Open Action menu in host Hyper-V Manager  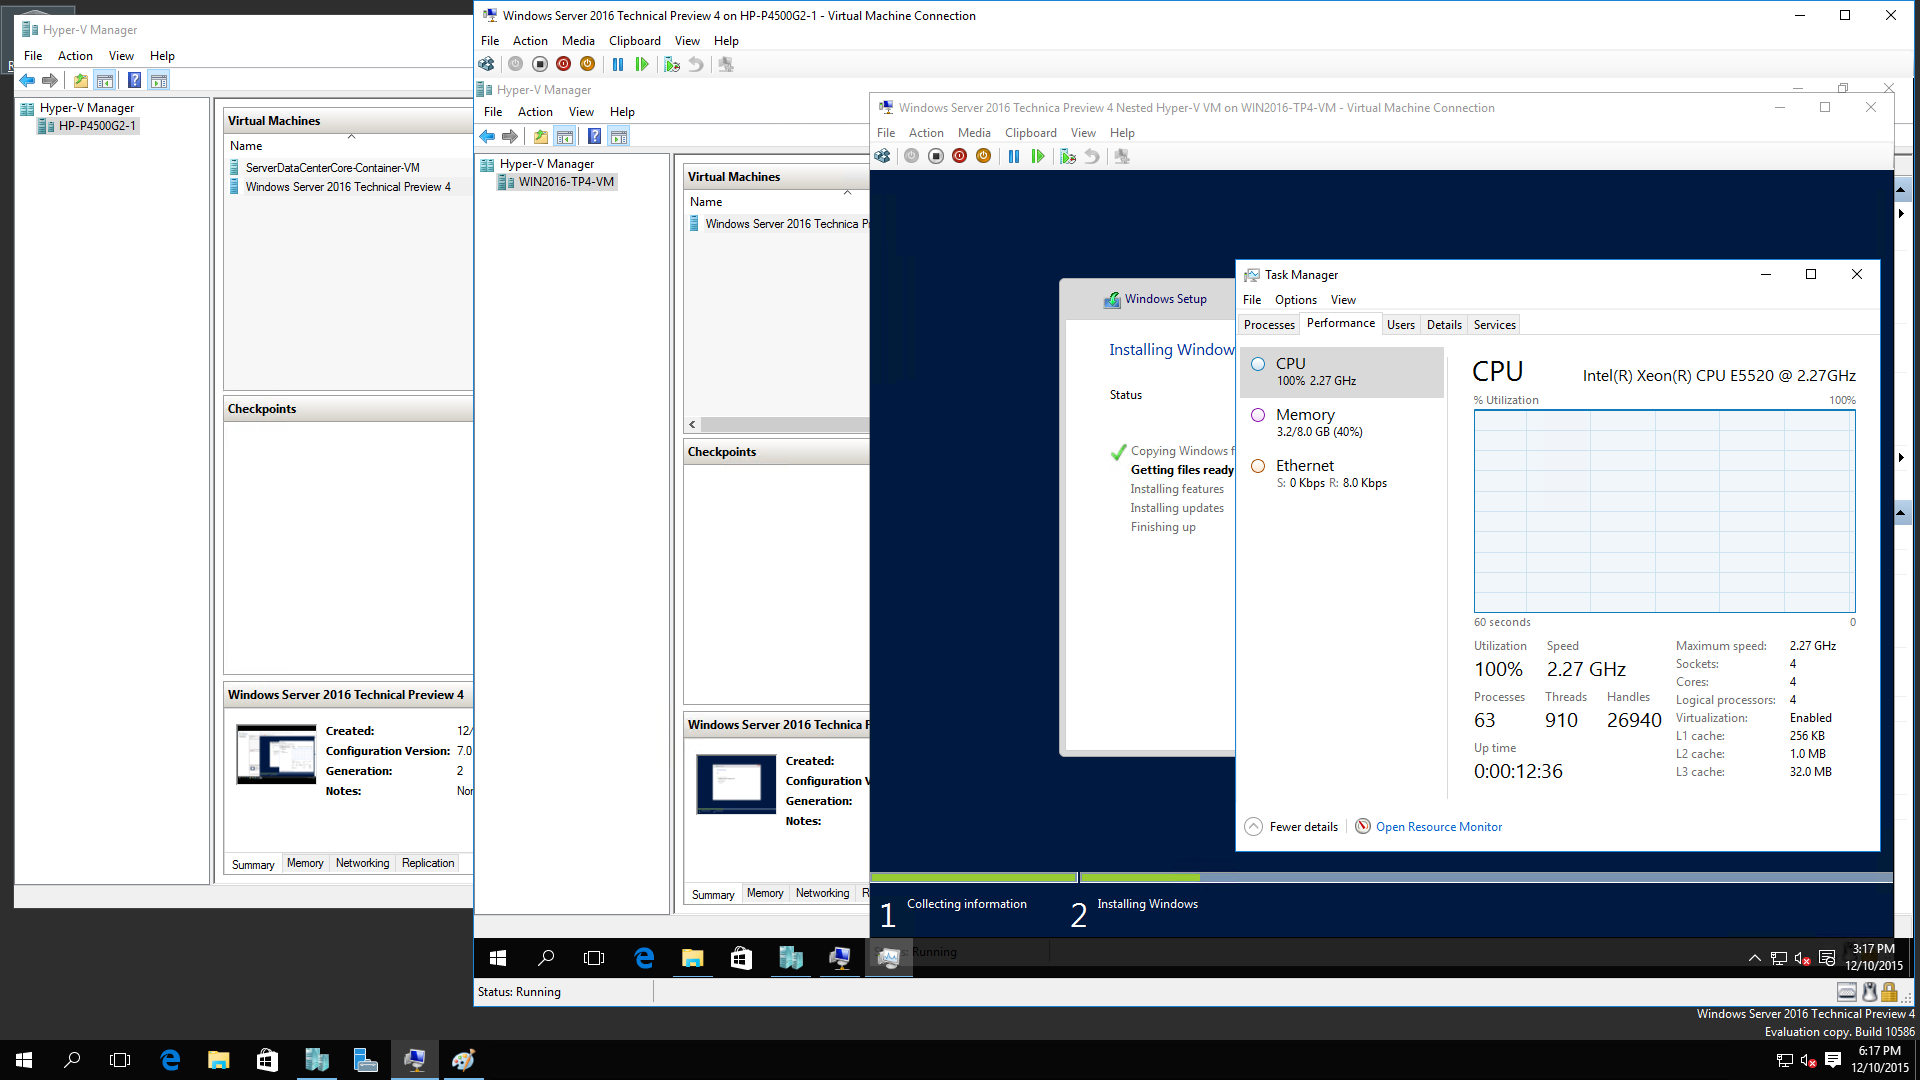(75, 56)
